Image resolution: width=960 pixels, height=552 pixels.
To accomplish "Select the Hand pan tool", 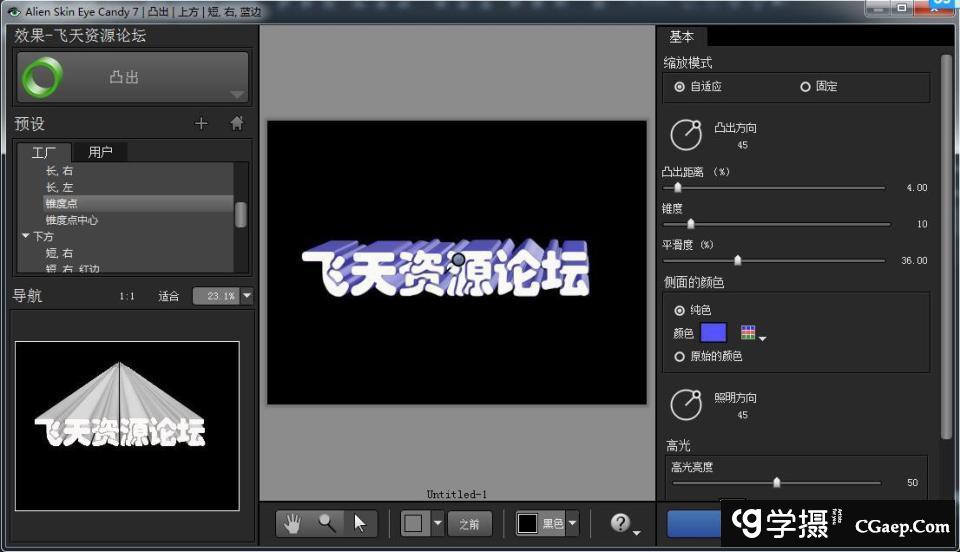I will (293, 523).
